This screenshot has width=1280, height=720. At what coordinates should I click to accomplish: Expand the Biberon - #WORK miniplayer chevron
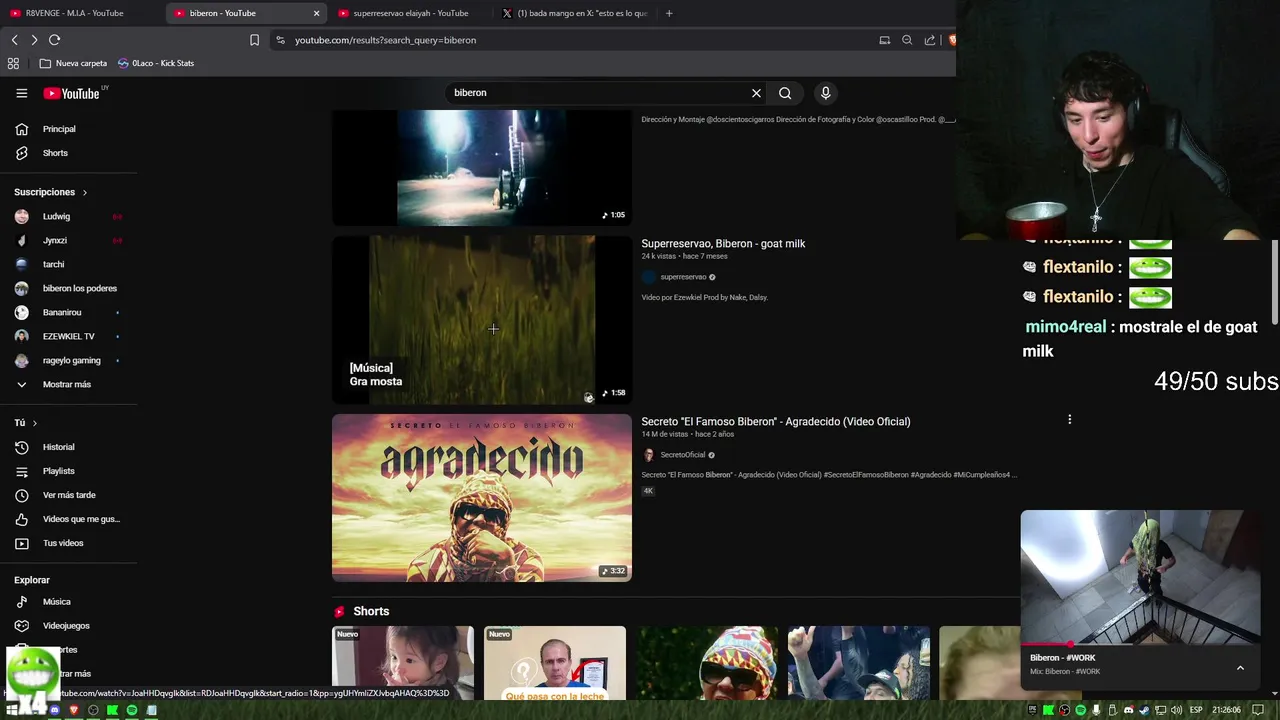(1240, 668)
